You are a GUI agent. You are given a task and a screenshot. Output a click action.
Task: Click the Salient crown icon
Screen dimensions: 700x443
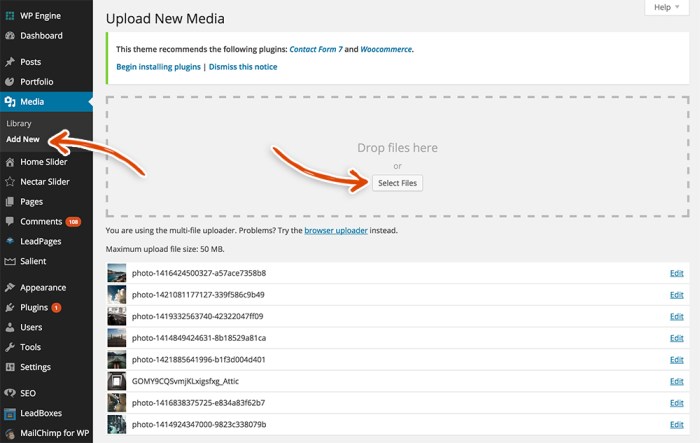pos(10,261)
